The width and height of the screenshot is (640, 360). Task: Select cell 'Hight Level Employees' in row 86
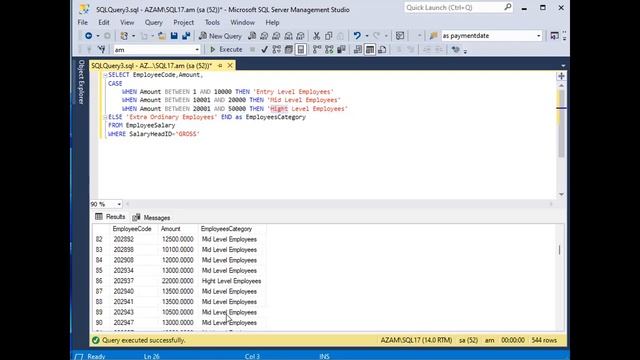231,281
